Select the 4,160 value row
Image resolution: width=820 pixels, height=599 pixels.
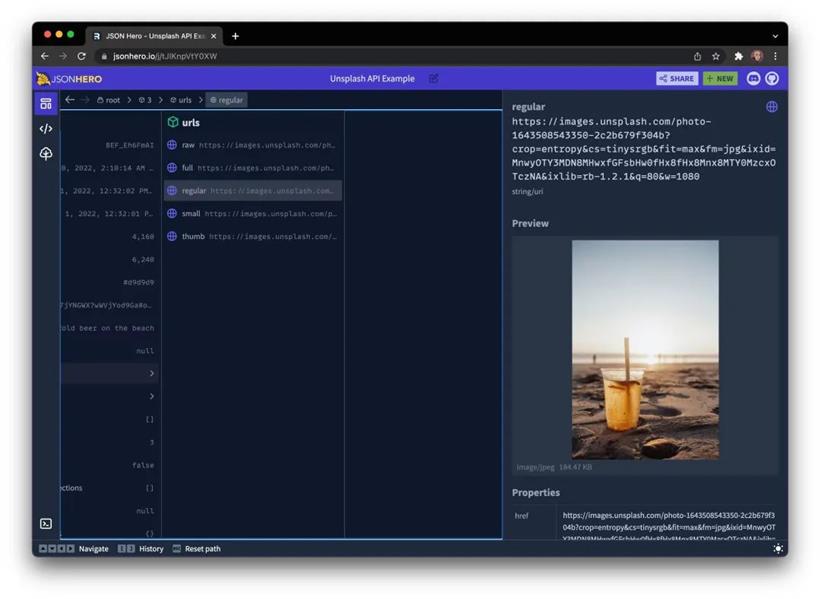tap(110, 236)
